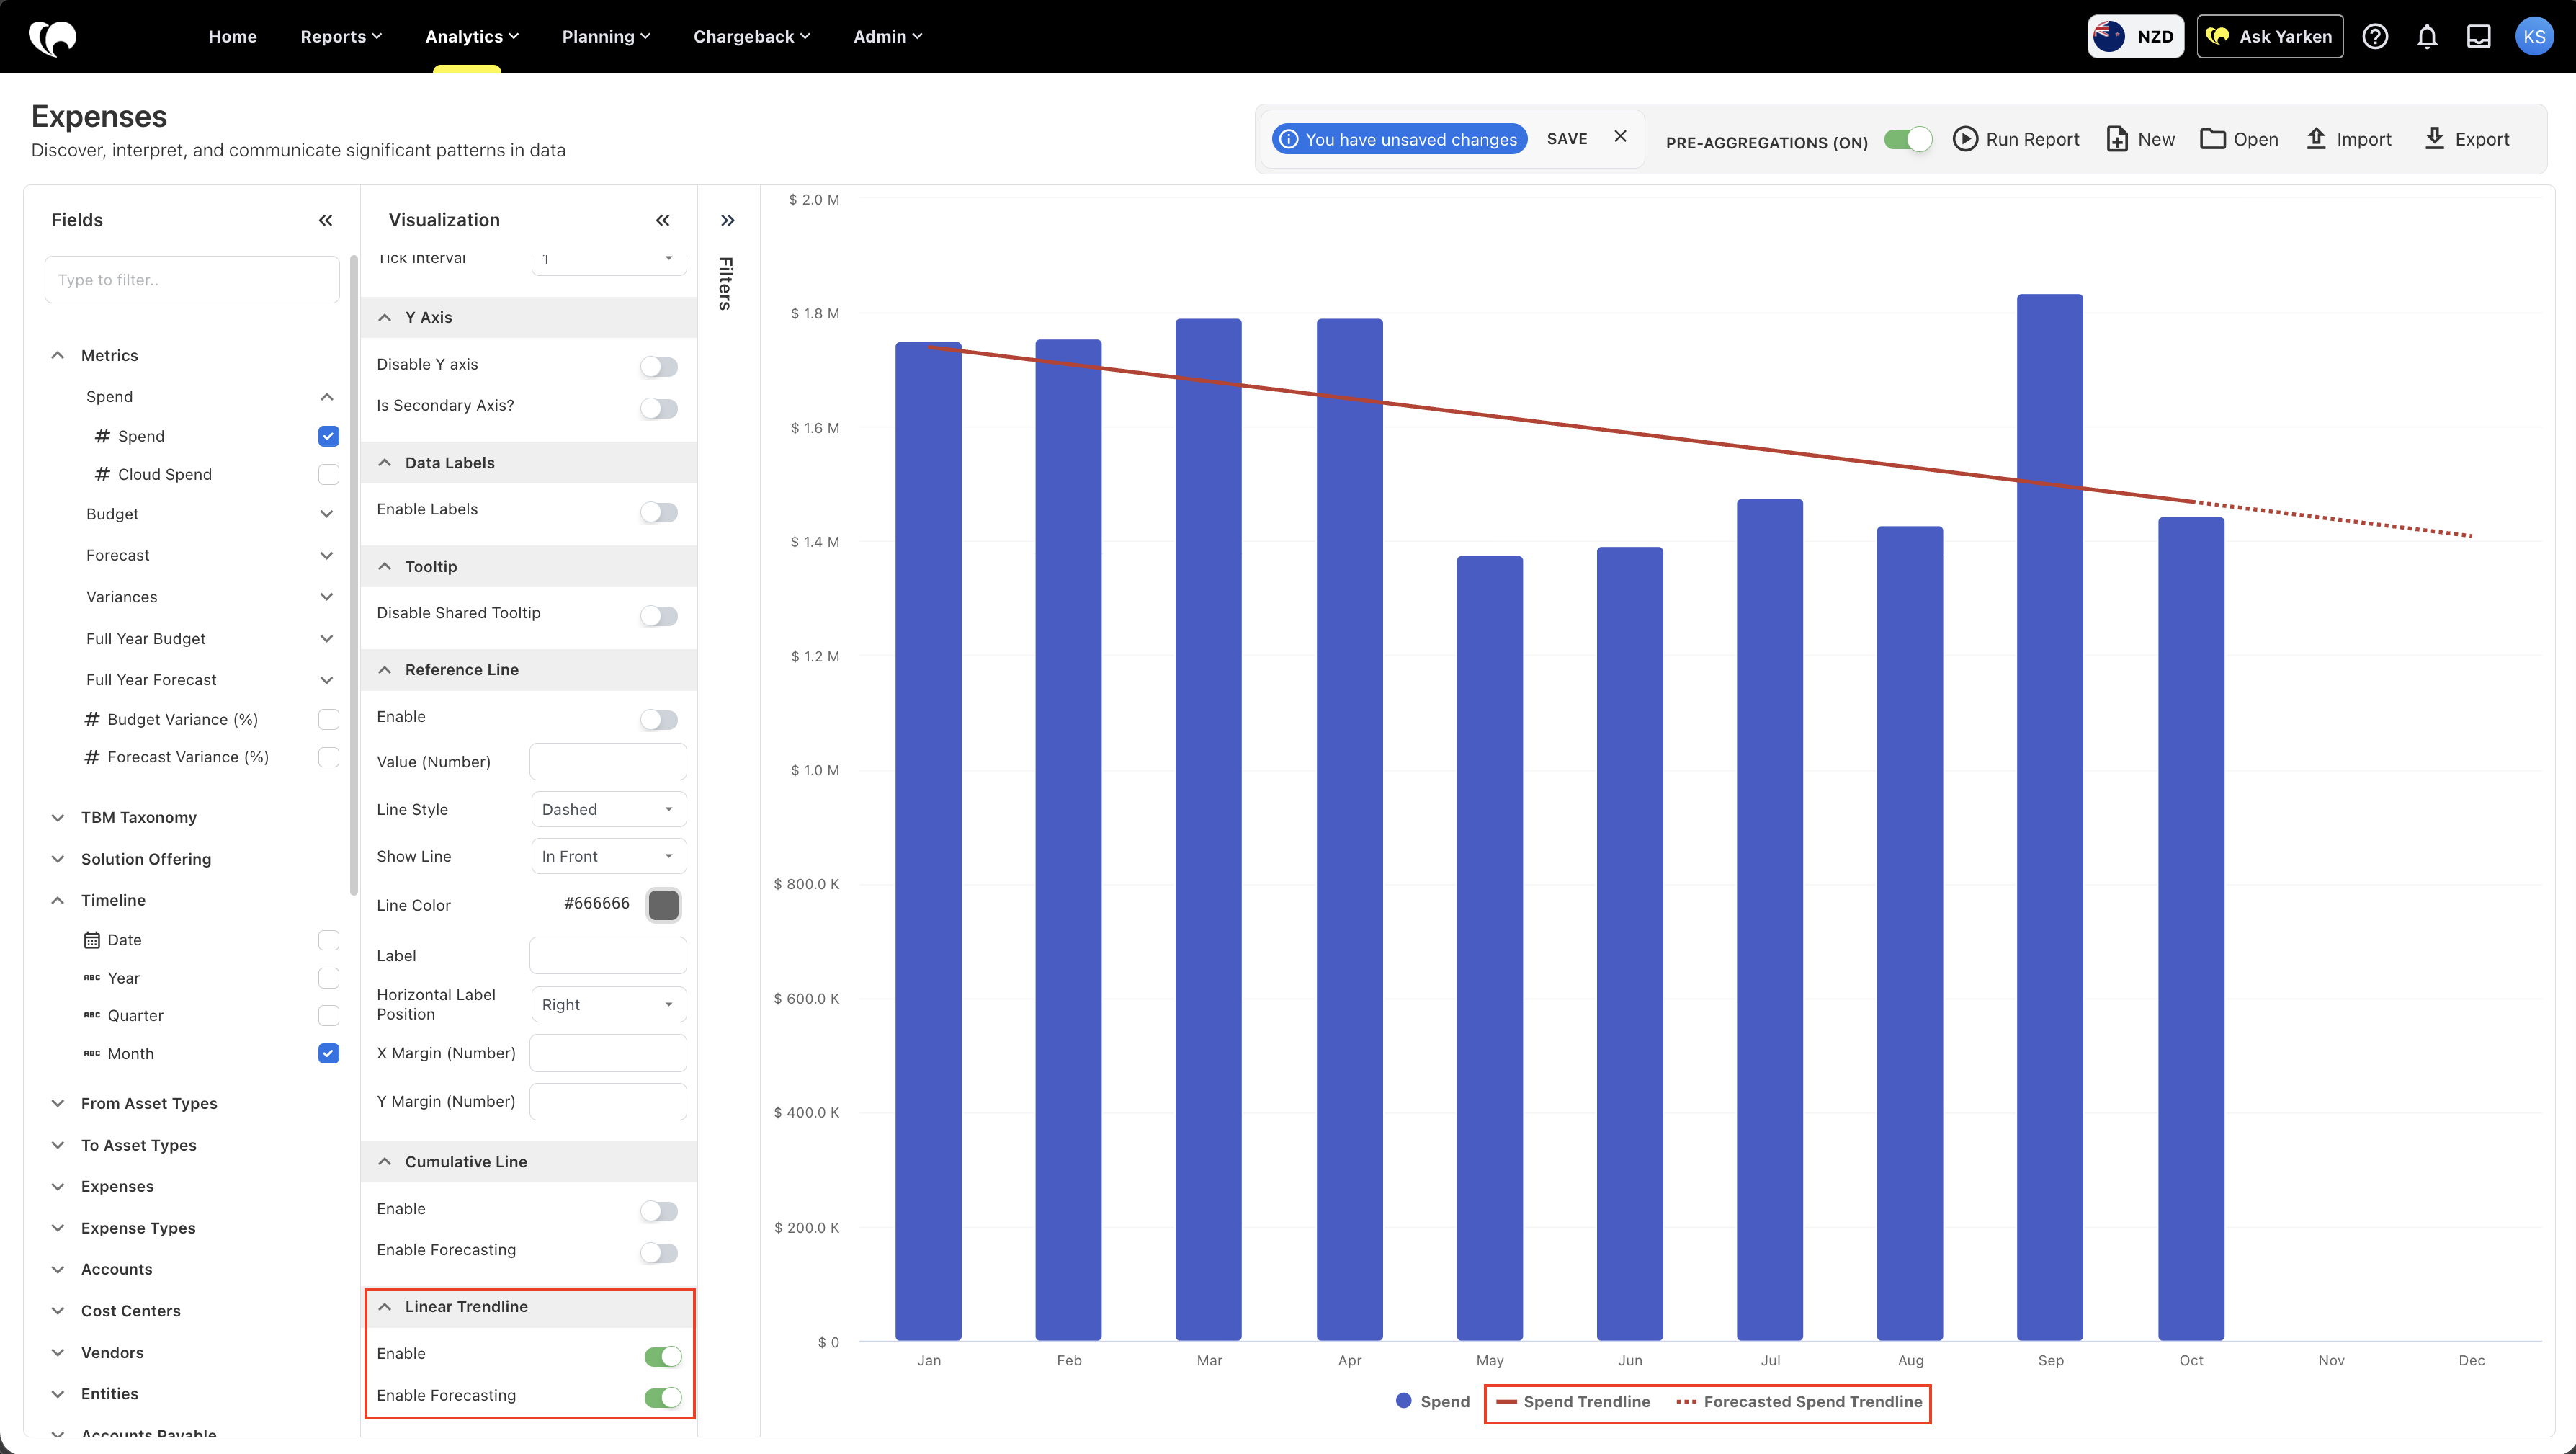Toggle Disable Y axis switch
Screen dimensions: 2576x1454
click(659, 367)
